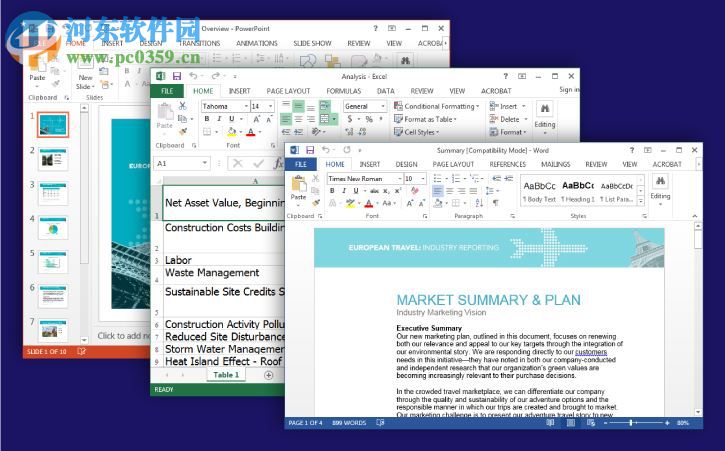Toggle Bold in the Word ribbon
The image size is (725, 451).
pyautogui.click(x=332, y=191)
